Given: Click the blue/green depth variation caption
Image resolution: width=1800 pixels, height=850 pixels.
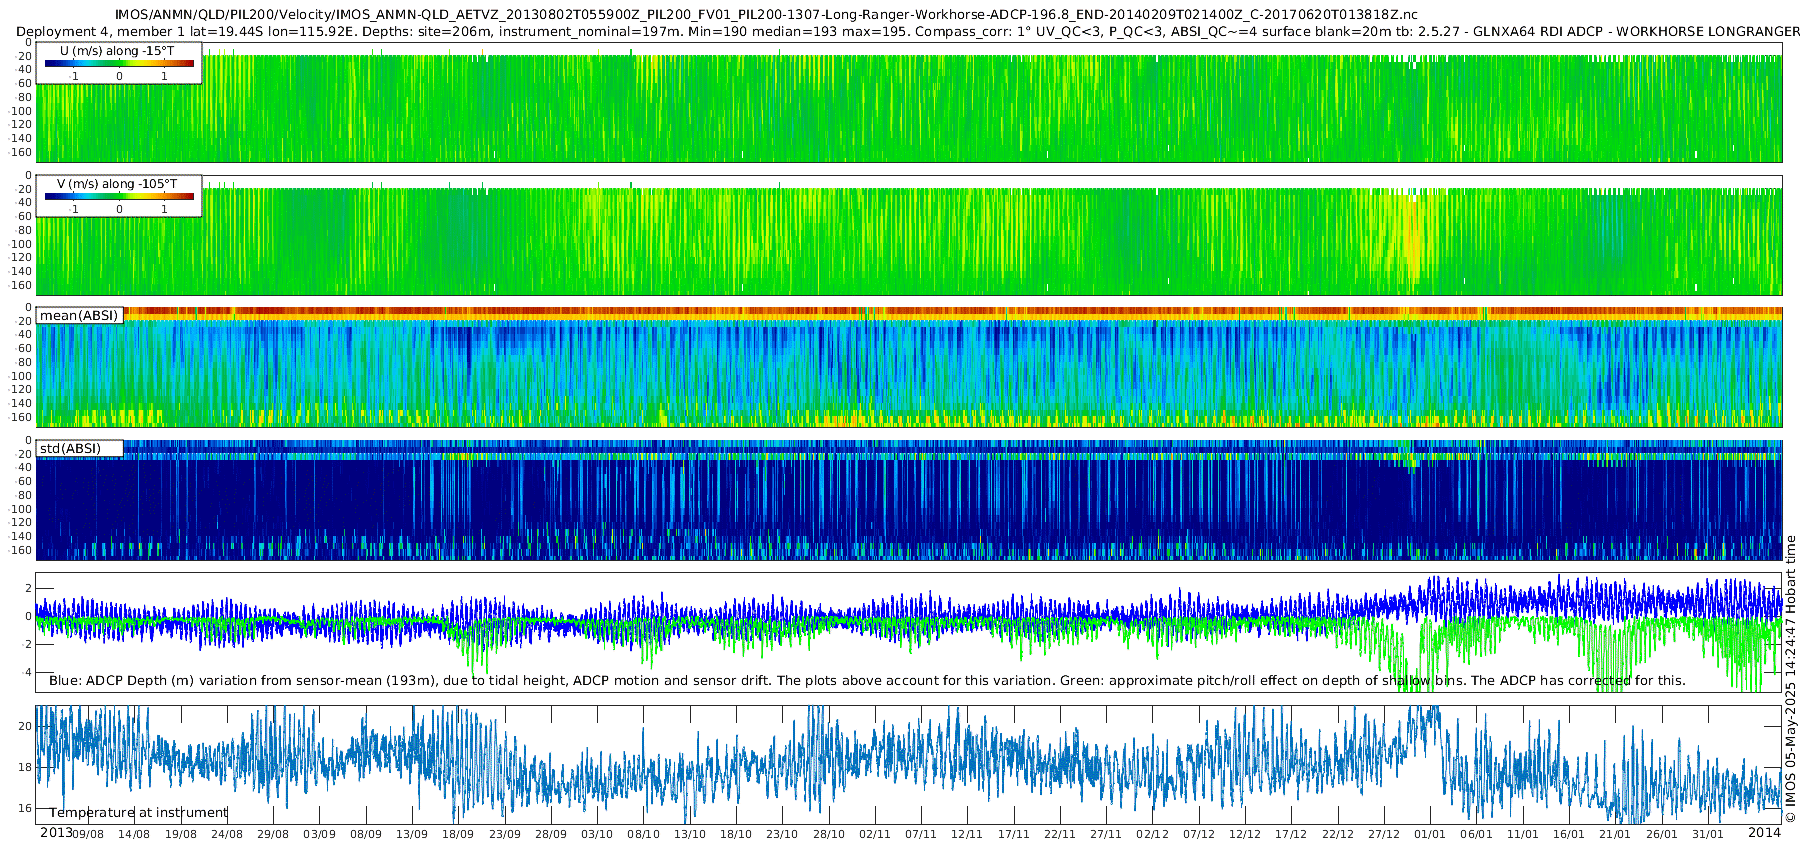Looking at the screenshot, I should click(867, 681).
